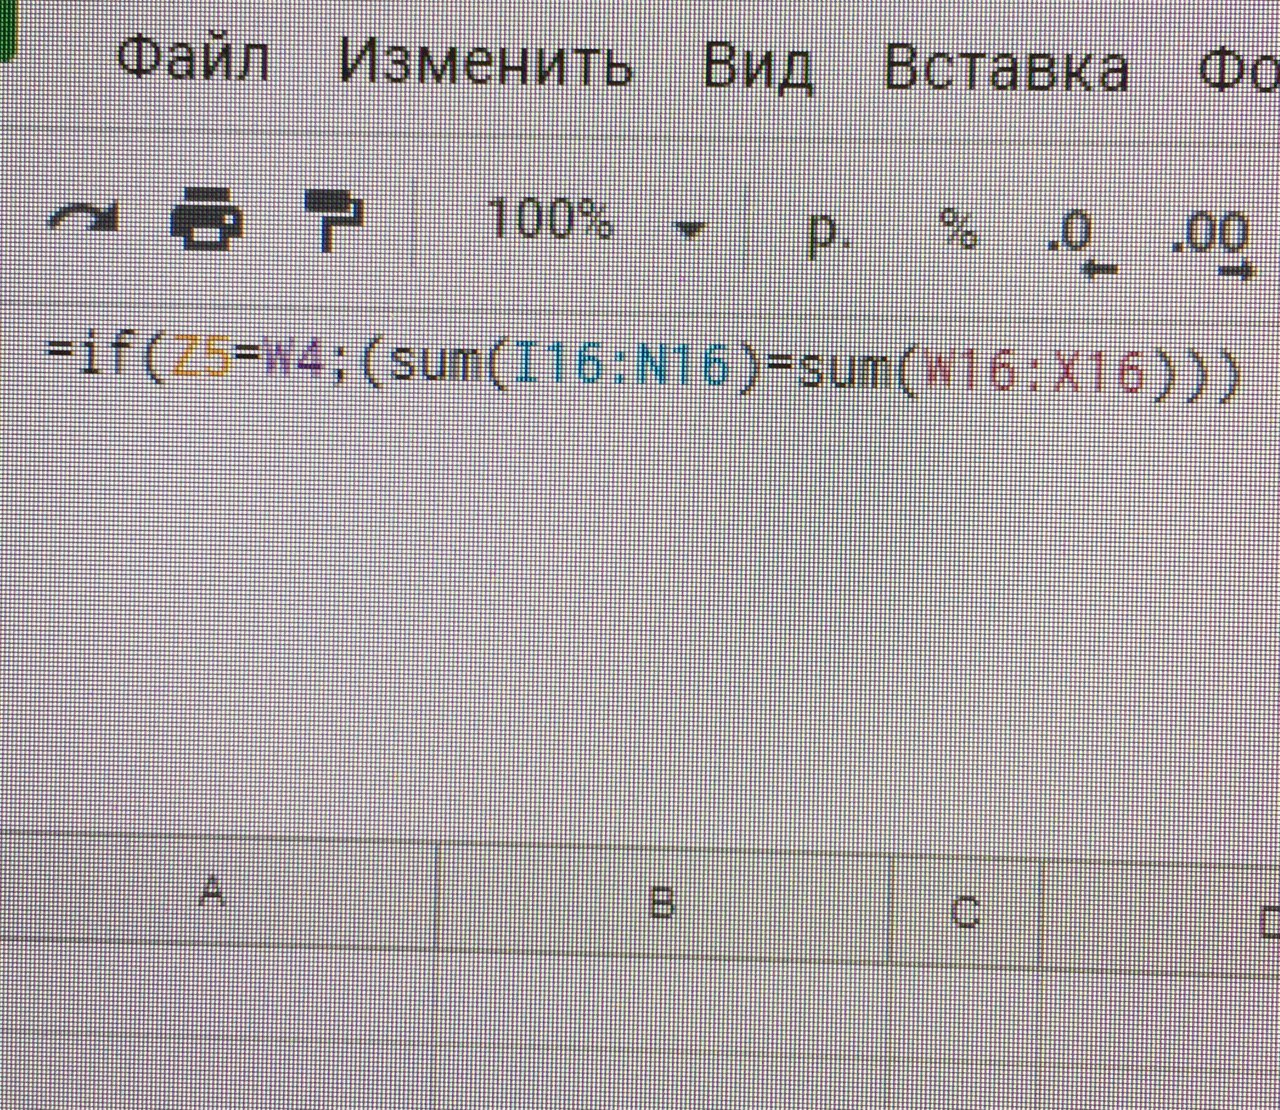Click the redo arrow icon
Screen dimensions: 1280x1110
tap(83, 219)
